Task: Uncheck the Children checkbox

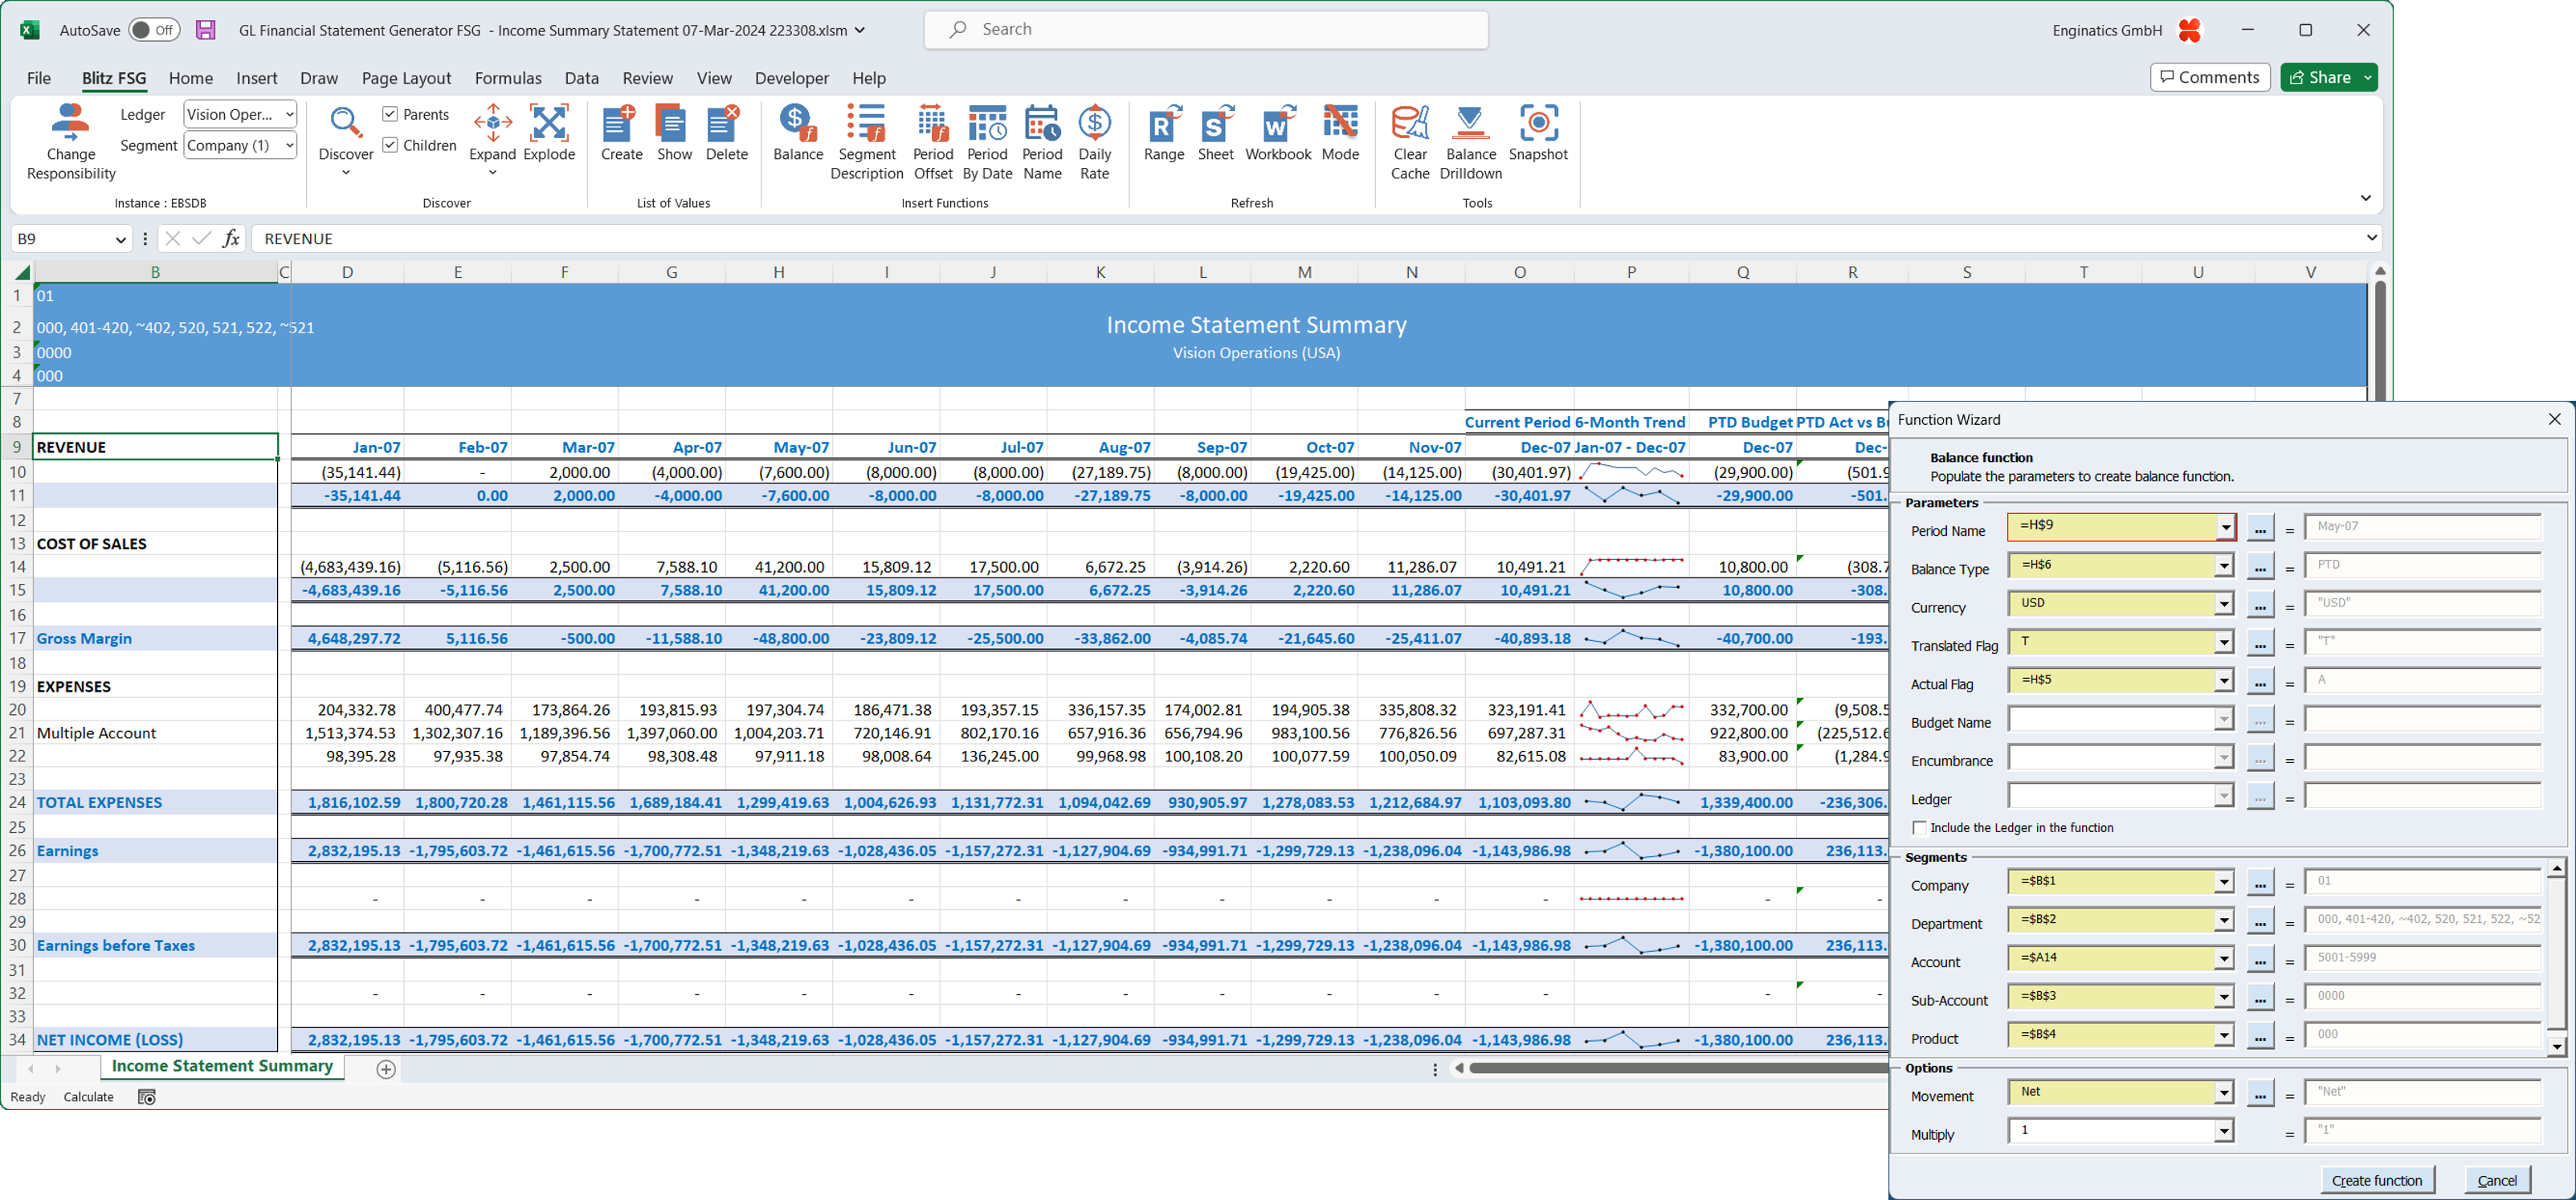Action: coord(390,145)
